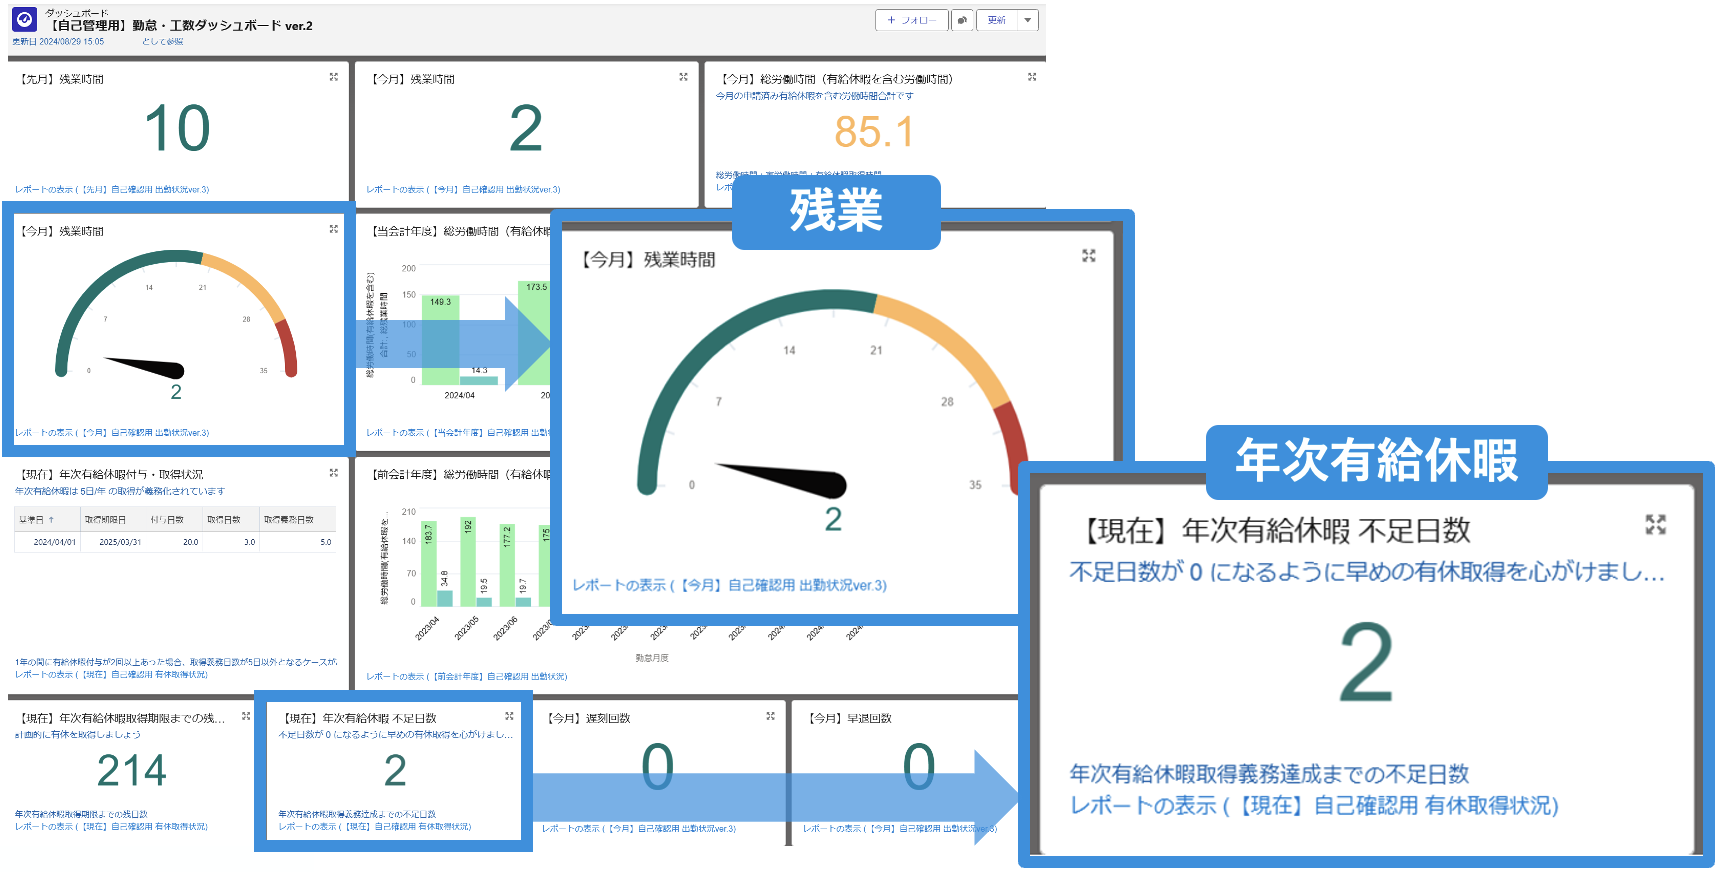Click the 更新 refresh button

[997, 20]
